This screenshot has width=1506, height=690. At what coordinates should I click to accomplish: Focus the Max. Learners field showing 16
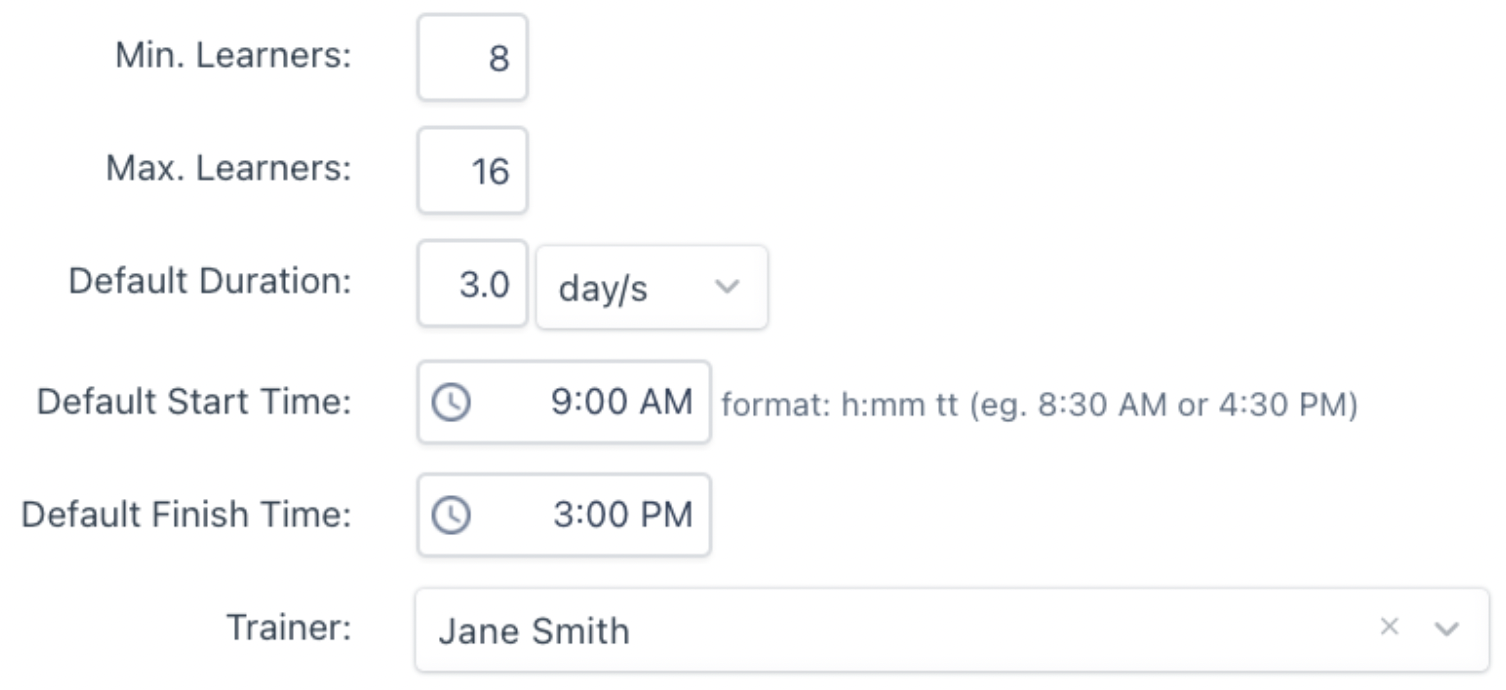[472, 170]
